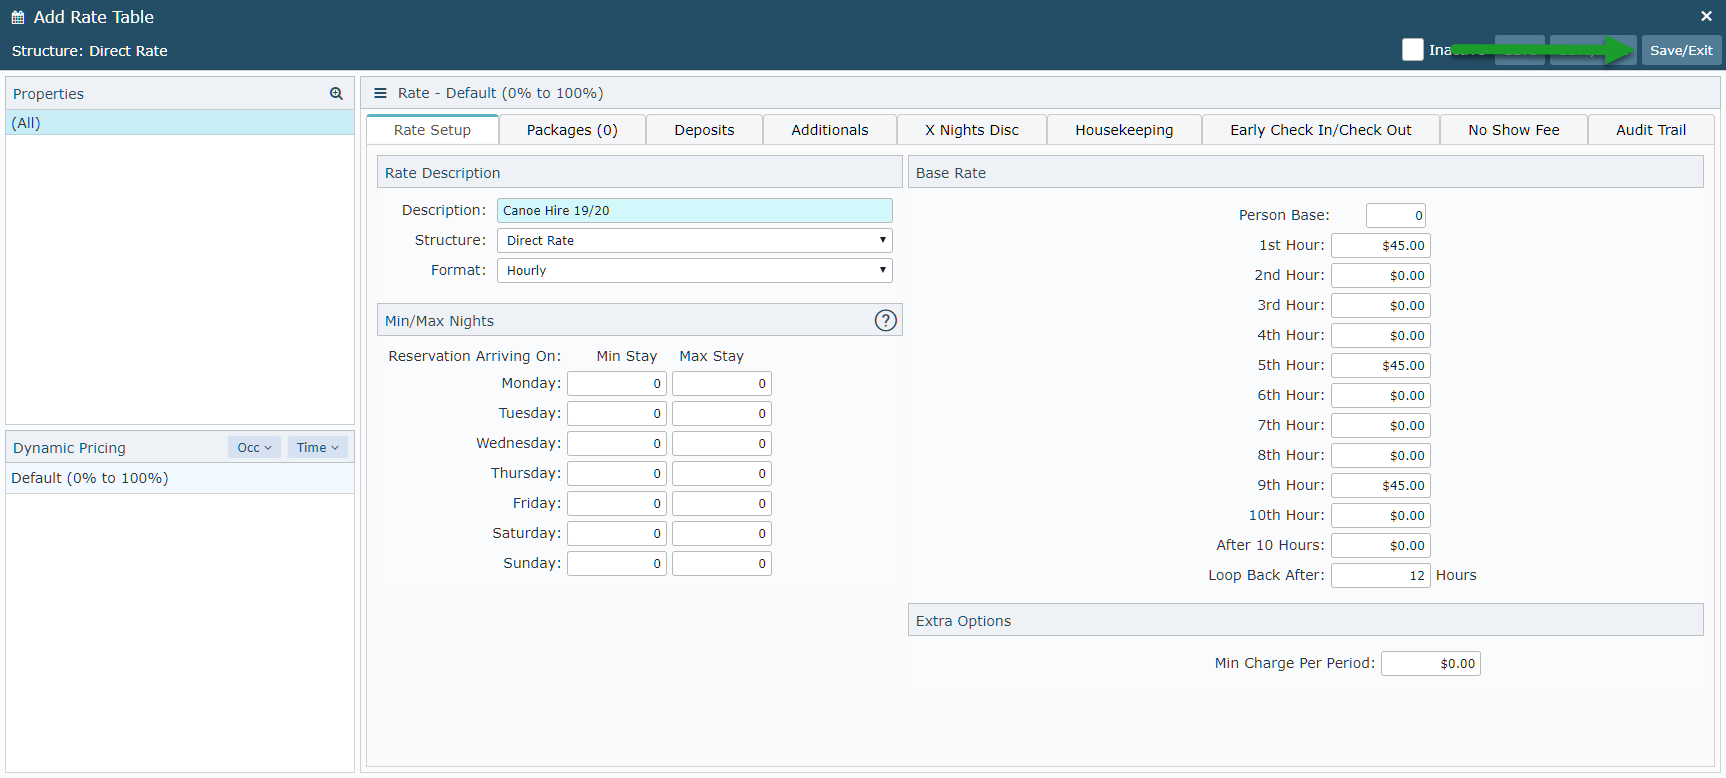Screen dimensions: 1726x778
Task: Click the Save/Exit button
Action: [x=1681, y=50]
